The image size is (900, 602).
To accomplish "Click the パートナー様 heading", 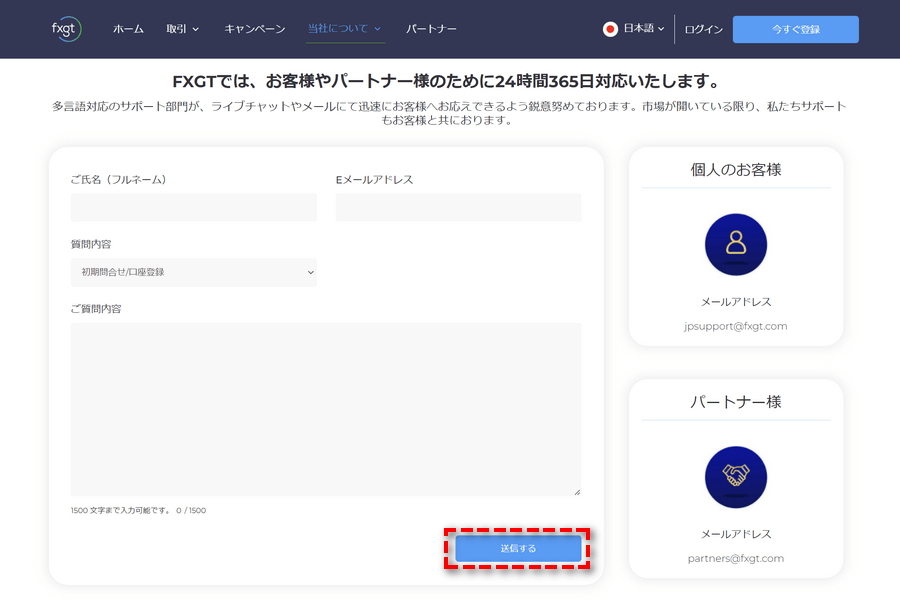I will pyautogui.click(x=736, y=402).
